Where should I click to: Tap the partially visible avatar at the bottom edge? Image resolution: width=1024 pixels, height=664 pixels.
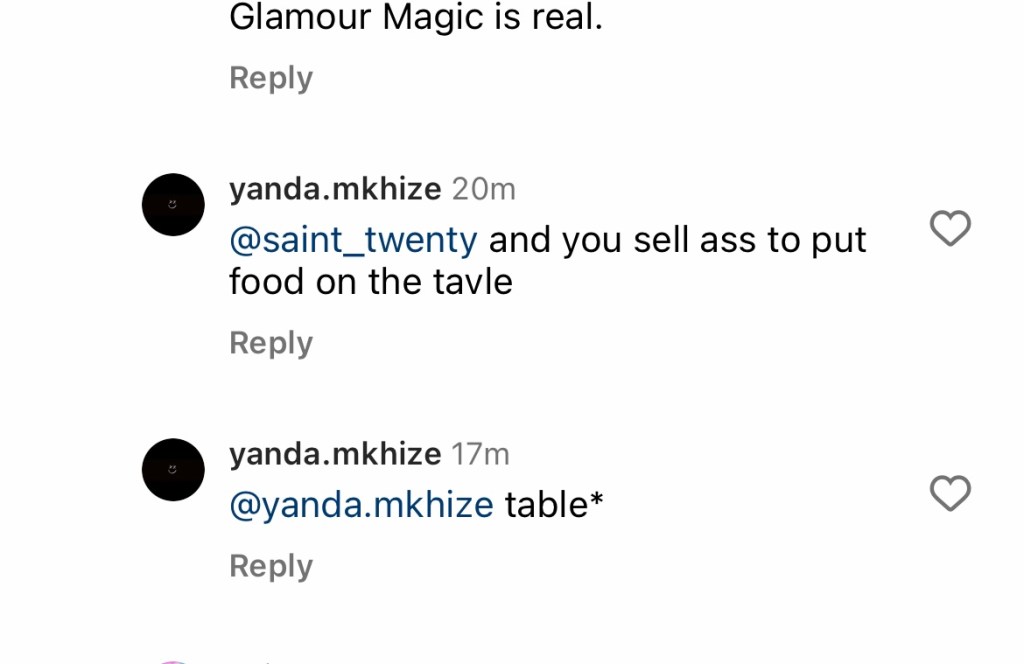pyautogui.click(x=173, y=660)
